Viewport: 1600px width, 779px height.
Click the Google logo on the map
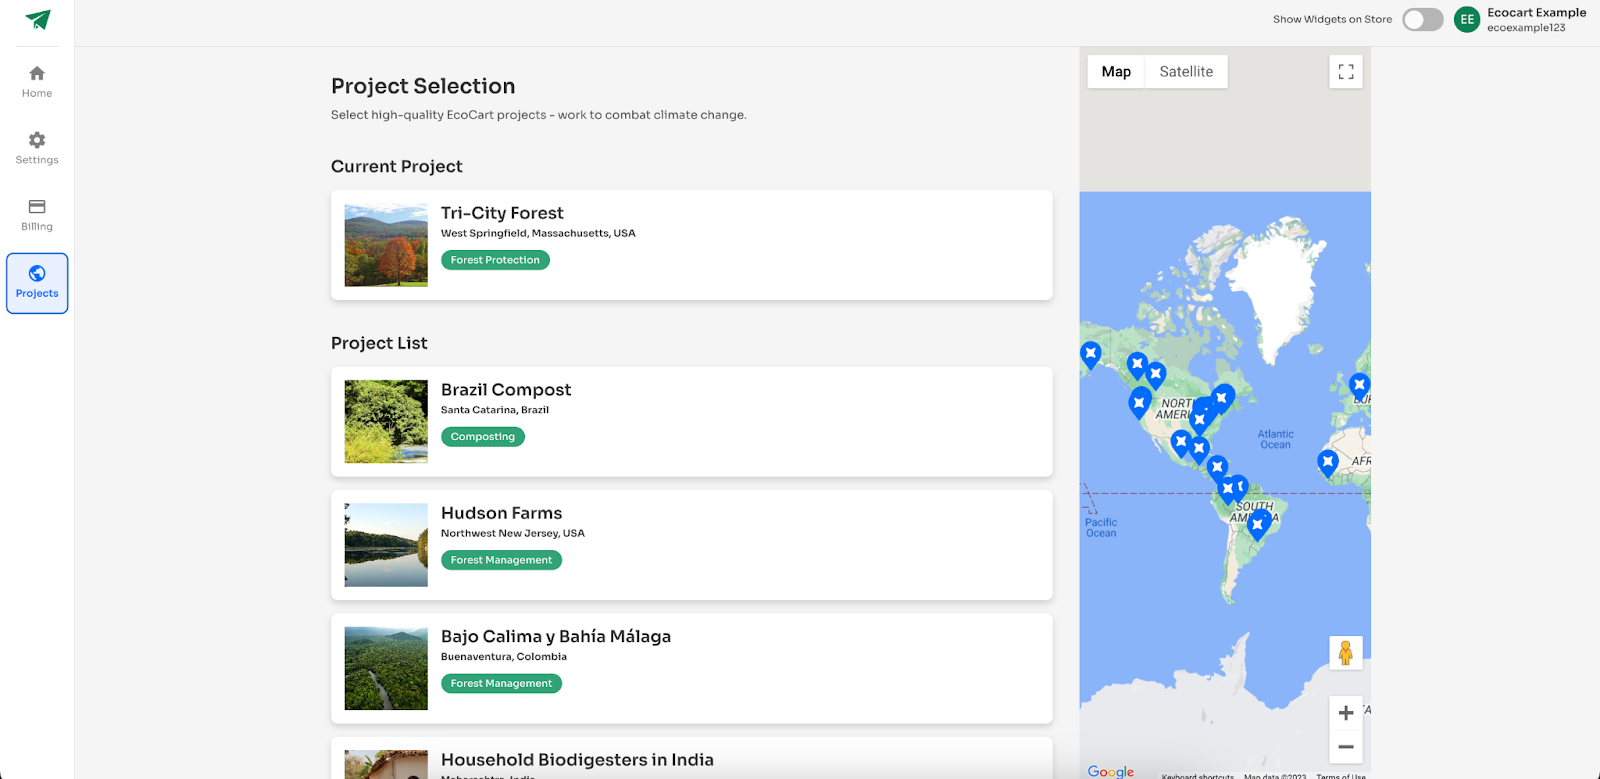click(x=1111, y=771)
